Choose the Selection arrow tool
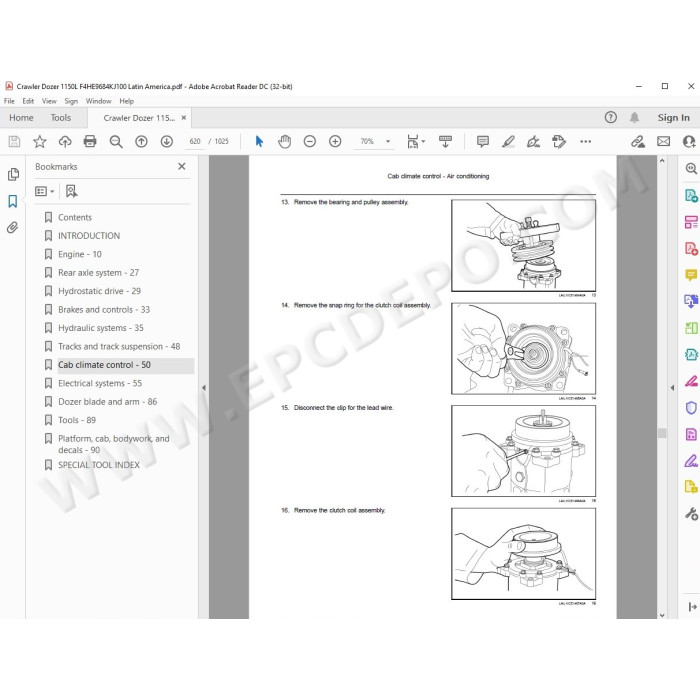Screen dimensions: 700x700 (x=259, y=142)
